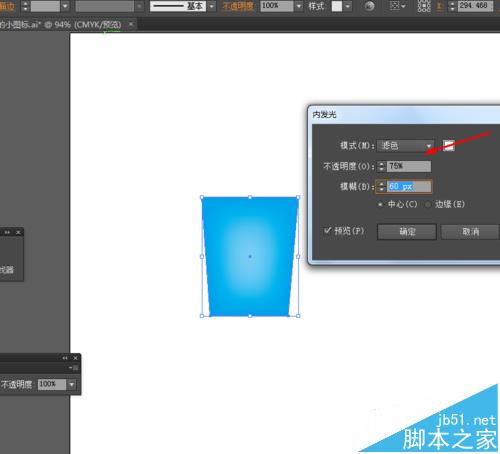This screenshot has width=500, height=454.
Task: Click the top-center selection handle of shape
Action: 250,197
